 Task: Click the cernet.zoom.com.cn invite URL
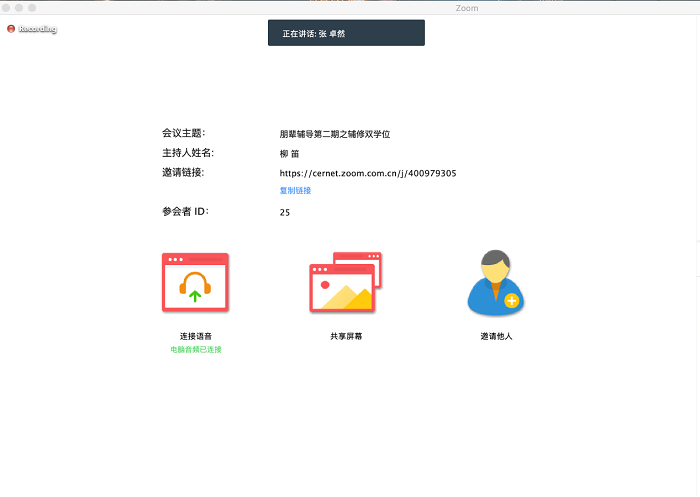(368, 173)
